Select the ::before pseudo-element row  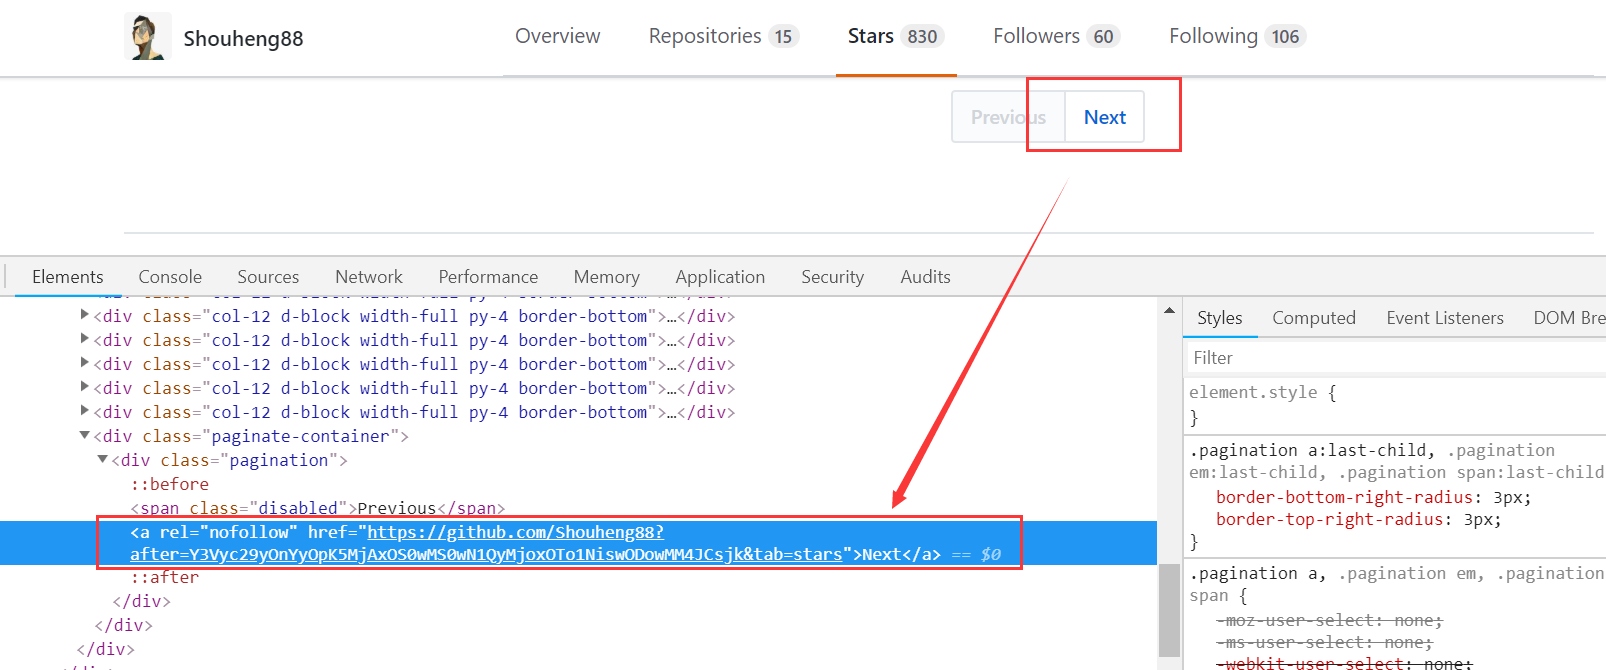coord(170,484)
